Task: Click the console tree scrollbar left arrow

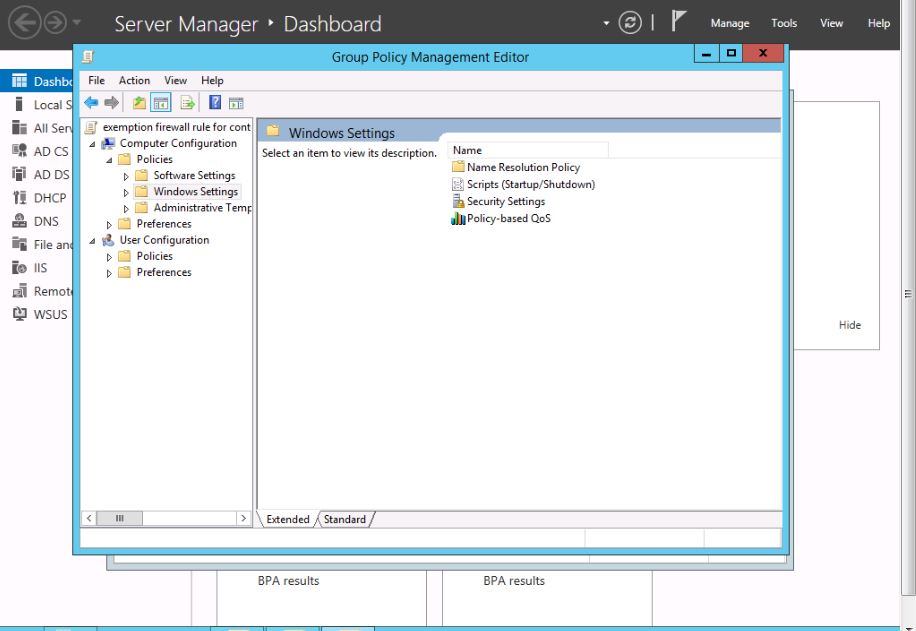Action: [x=89, y=518]
